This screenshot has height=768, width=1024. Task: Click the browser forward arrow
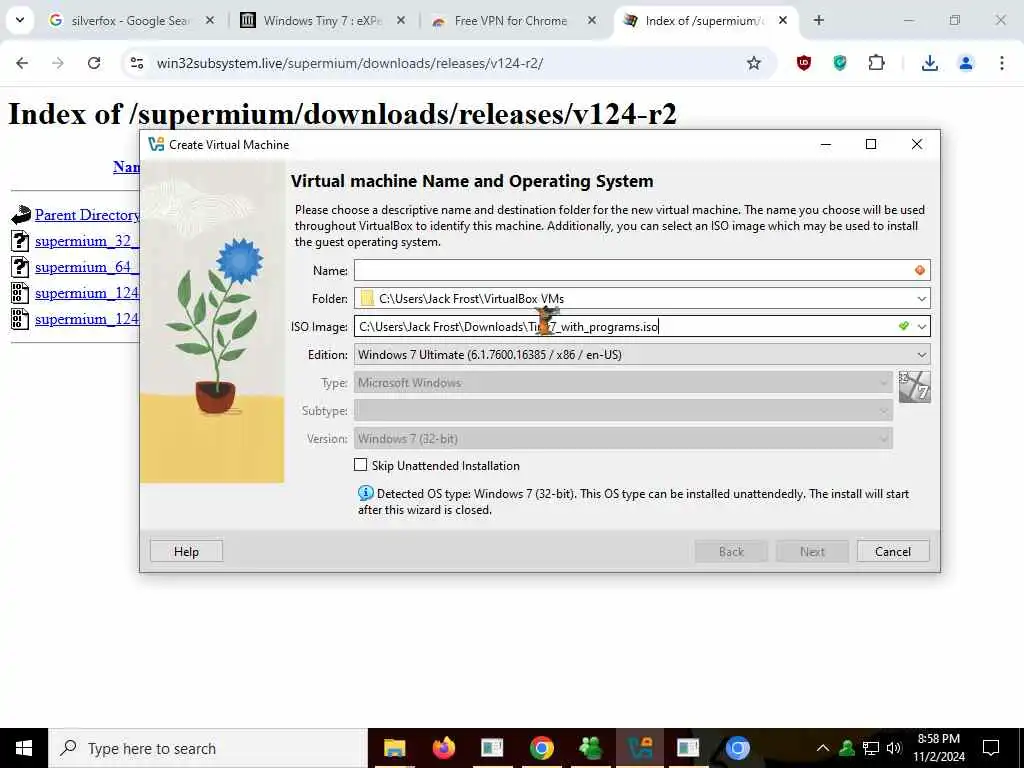click(x=58, y=63)
